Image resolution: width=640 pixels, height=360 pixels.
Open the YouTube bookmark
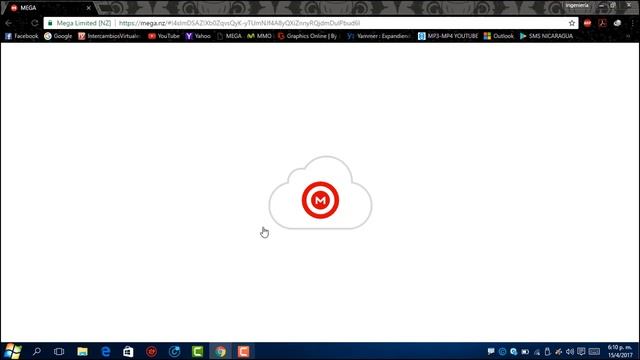pyautogui.click(x=164, y=36)
